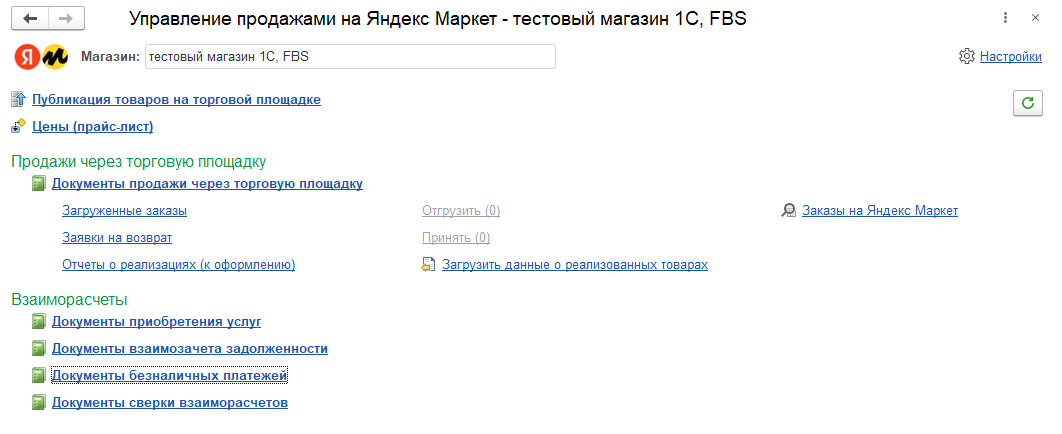Open Заявки на возврат link
Viewport: 1062px width, 434px height.
(x=117, y=238)
